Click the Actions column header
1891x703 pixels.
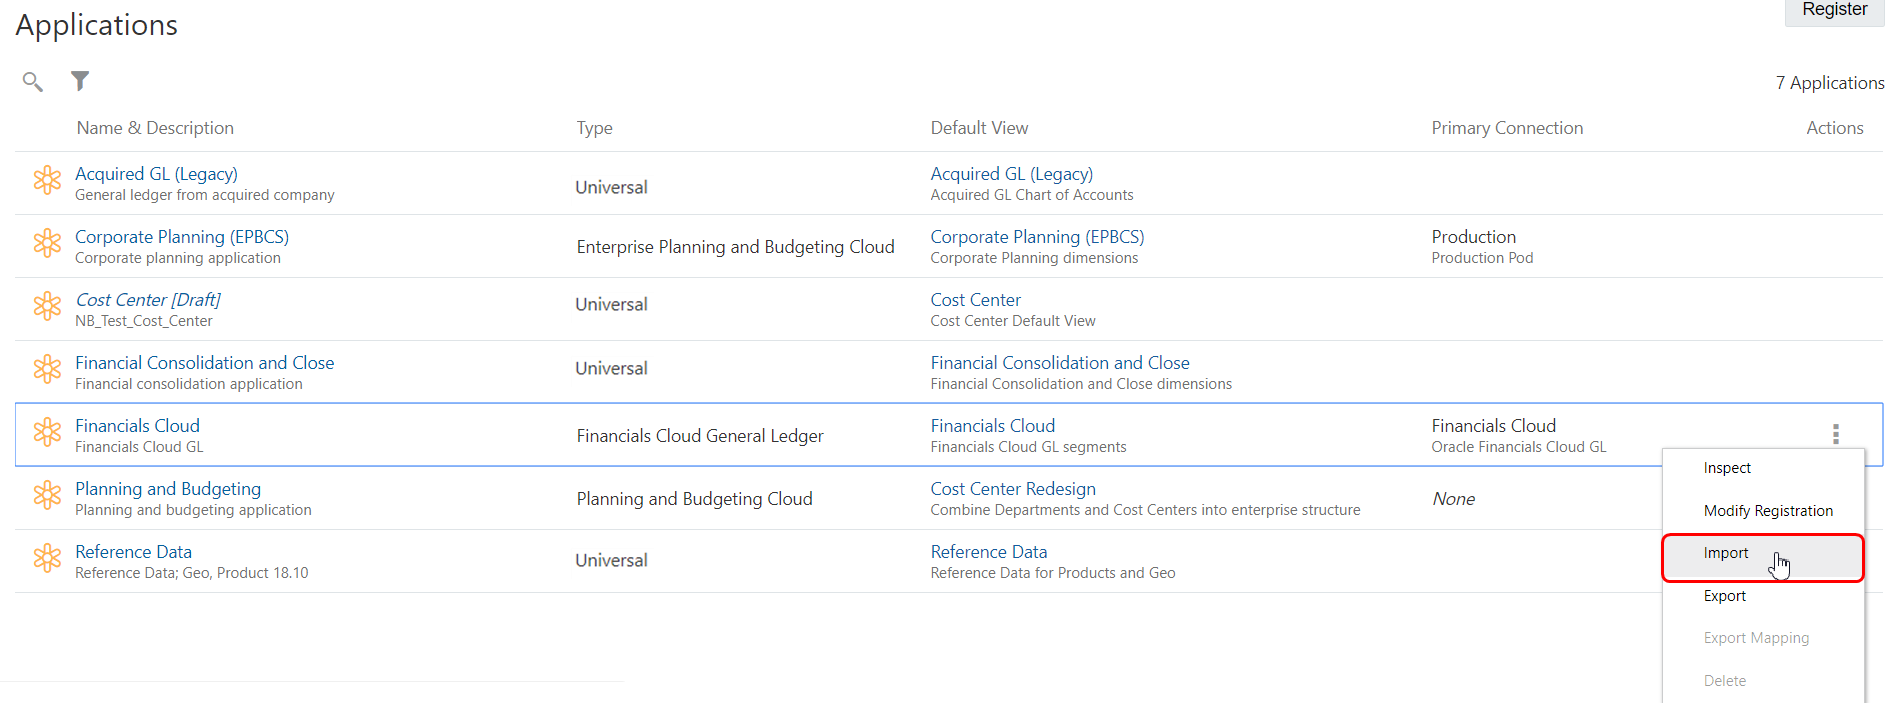[x=1834, y=128]
